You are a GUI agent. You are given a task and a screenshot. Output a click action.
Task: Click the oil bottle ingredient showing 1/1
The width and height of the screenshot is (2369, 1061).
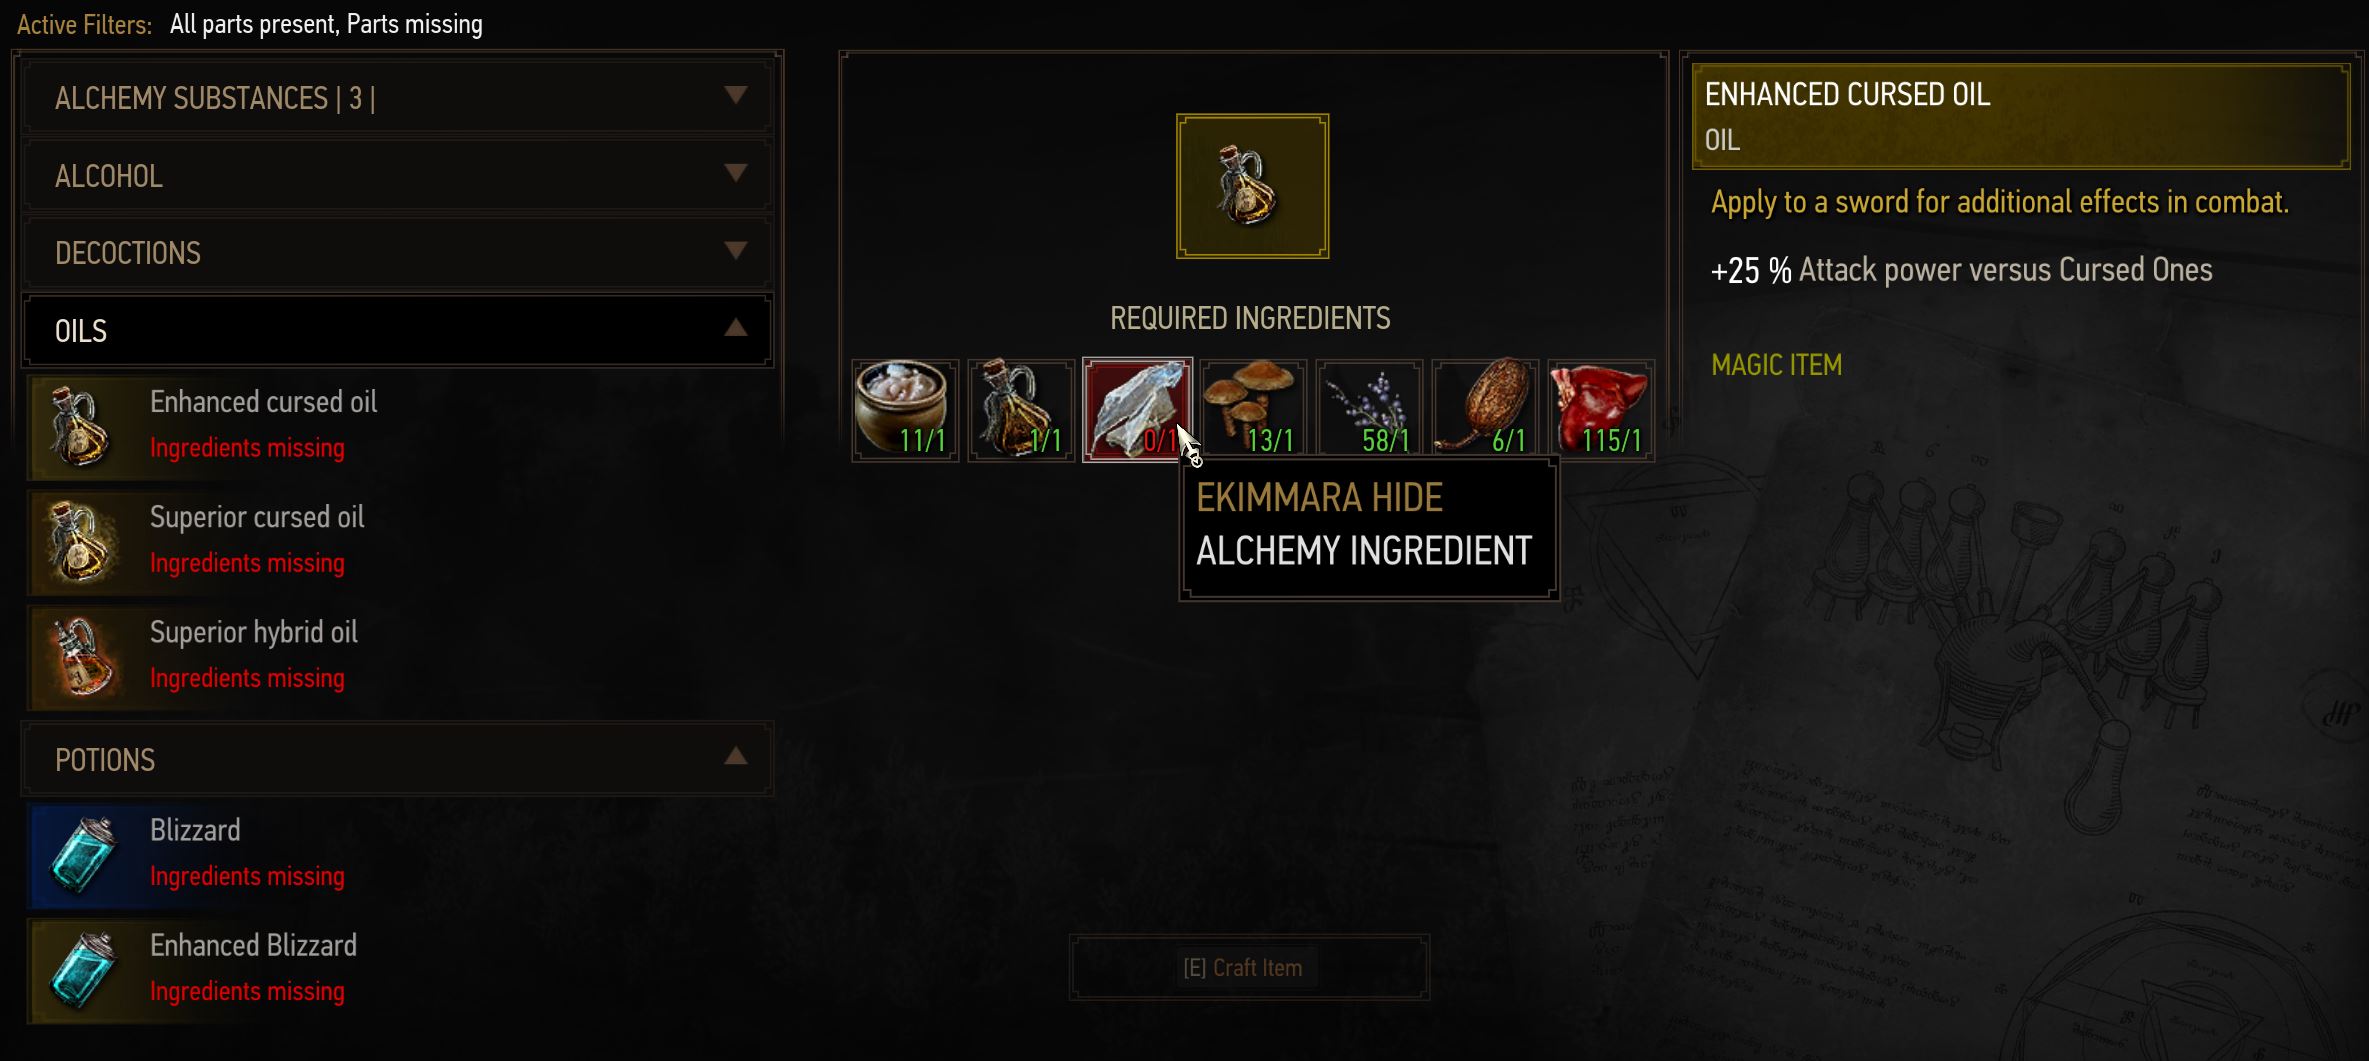[x=1021, y=410]
